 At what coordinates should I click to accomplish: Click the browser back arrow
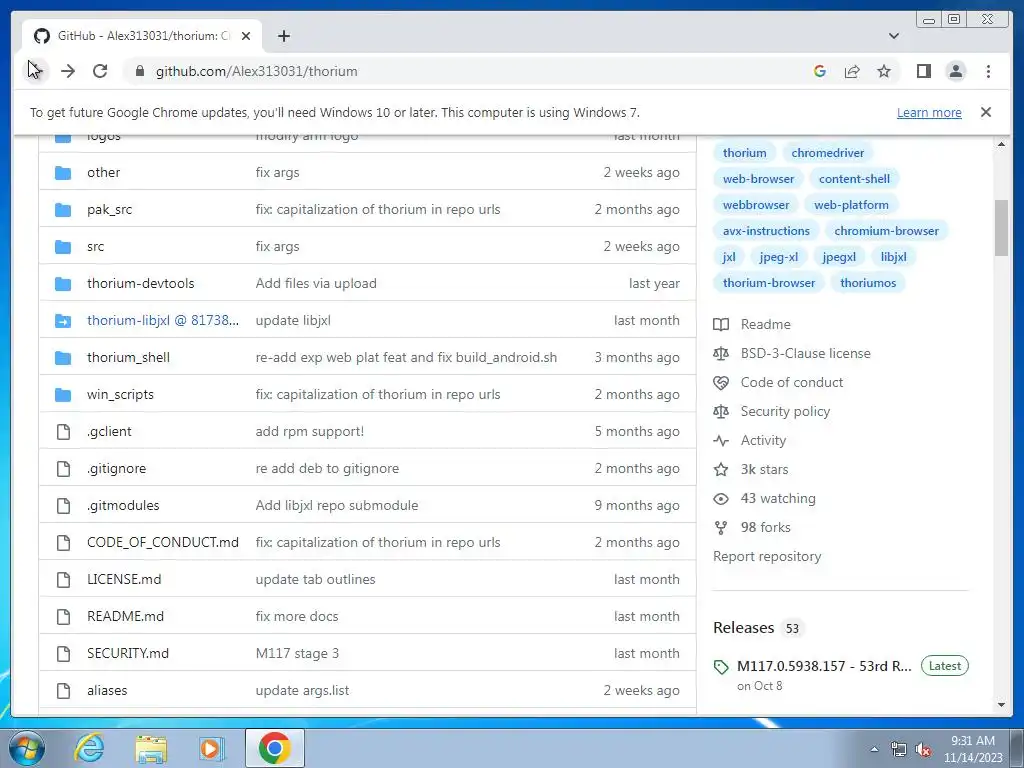[35, 71]
